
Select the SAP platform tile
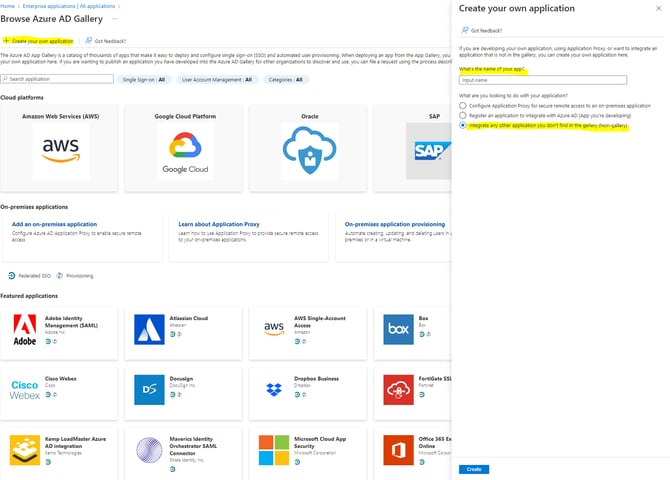(413, 148)
